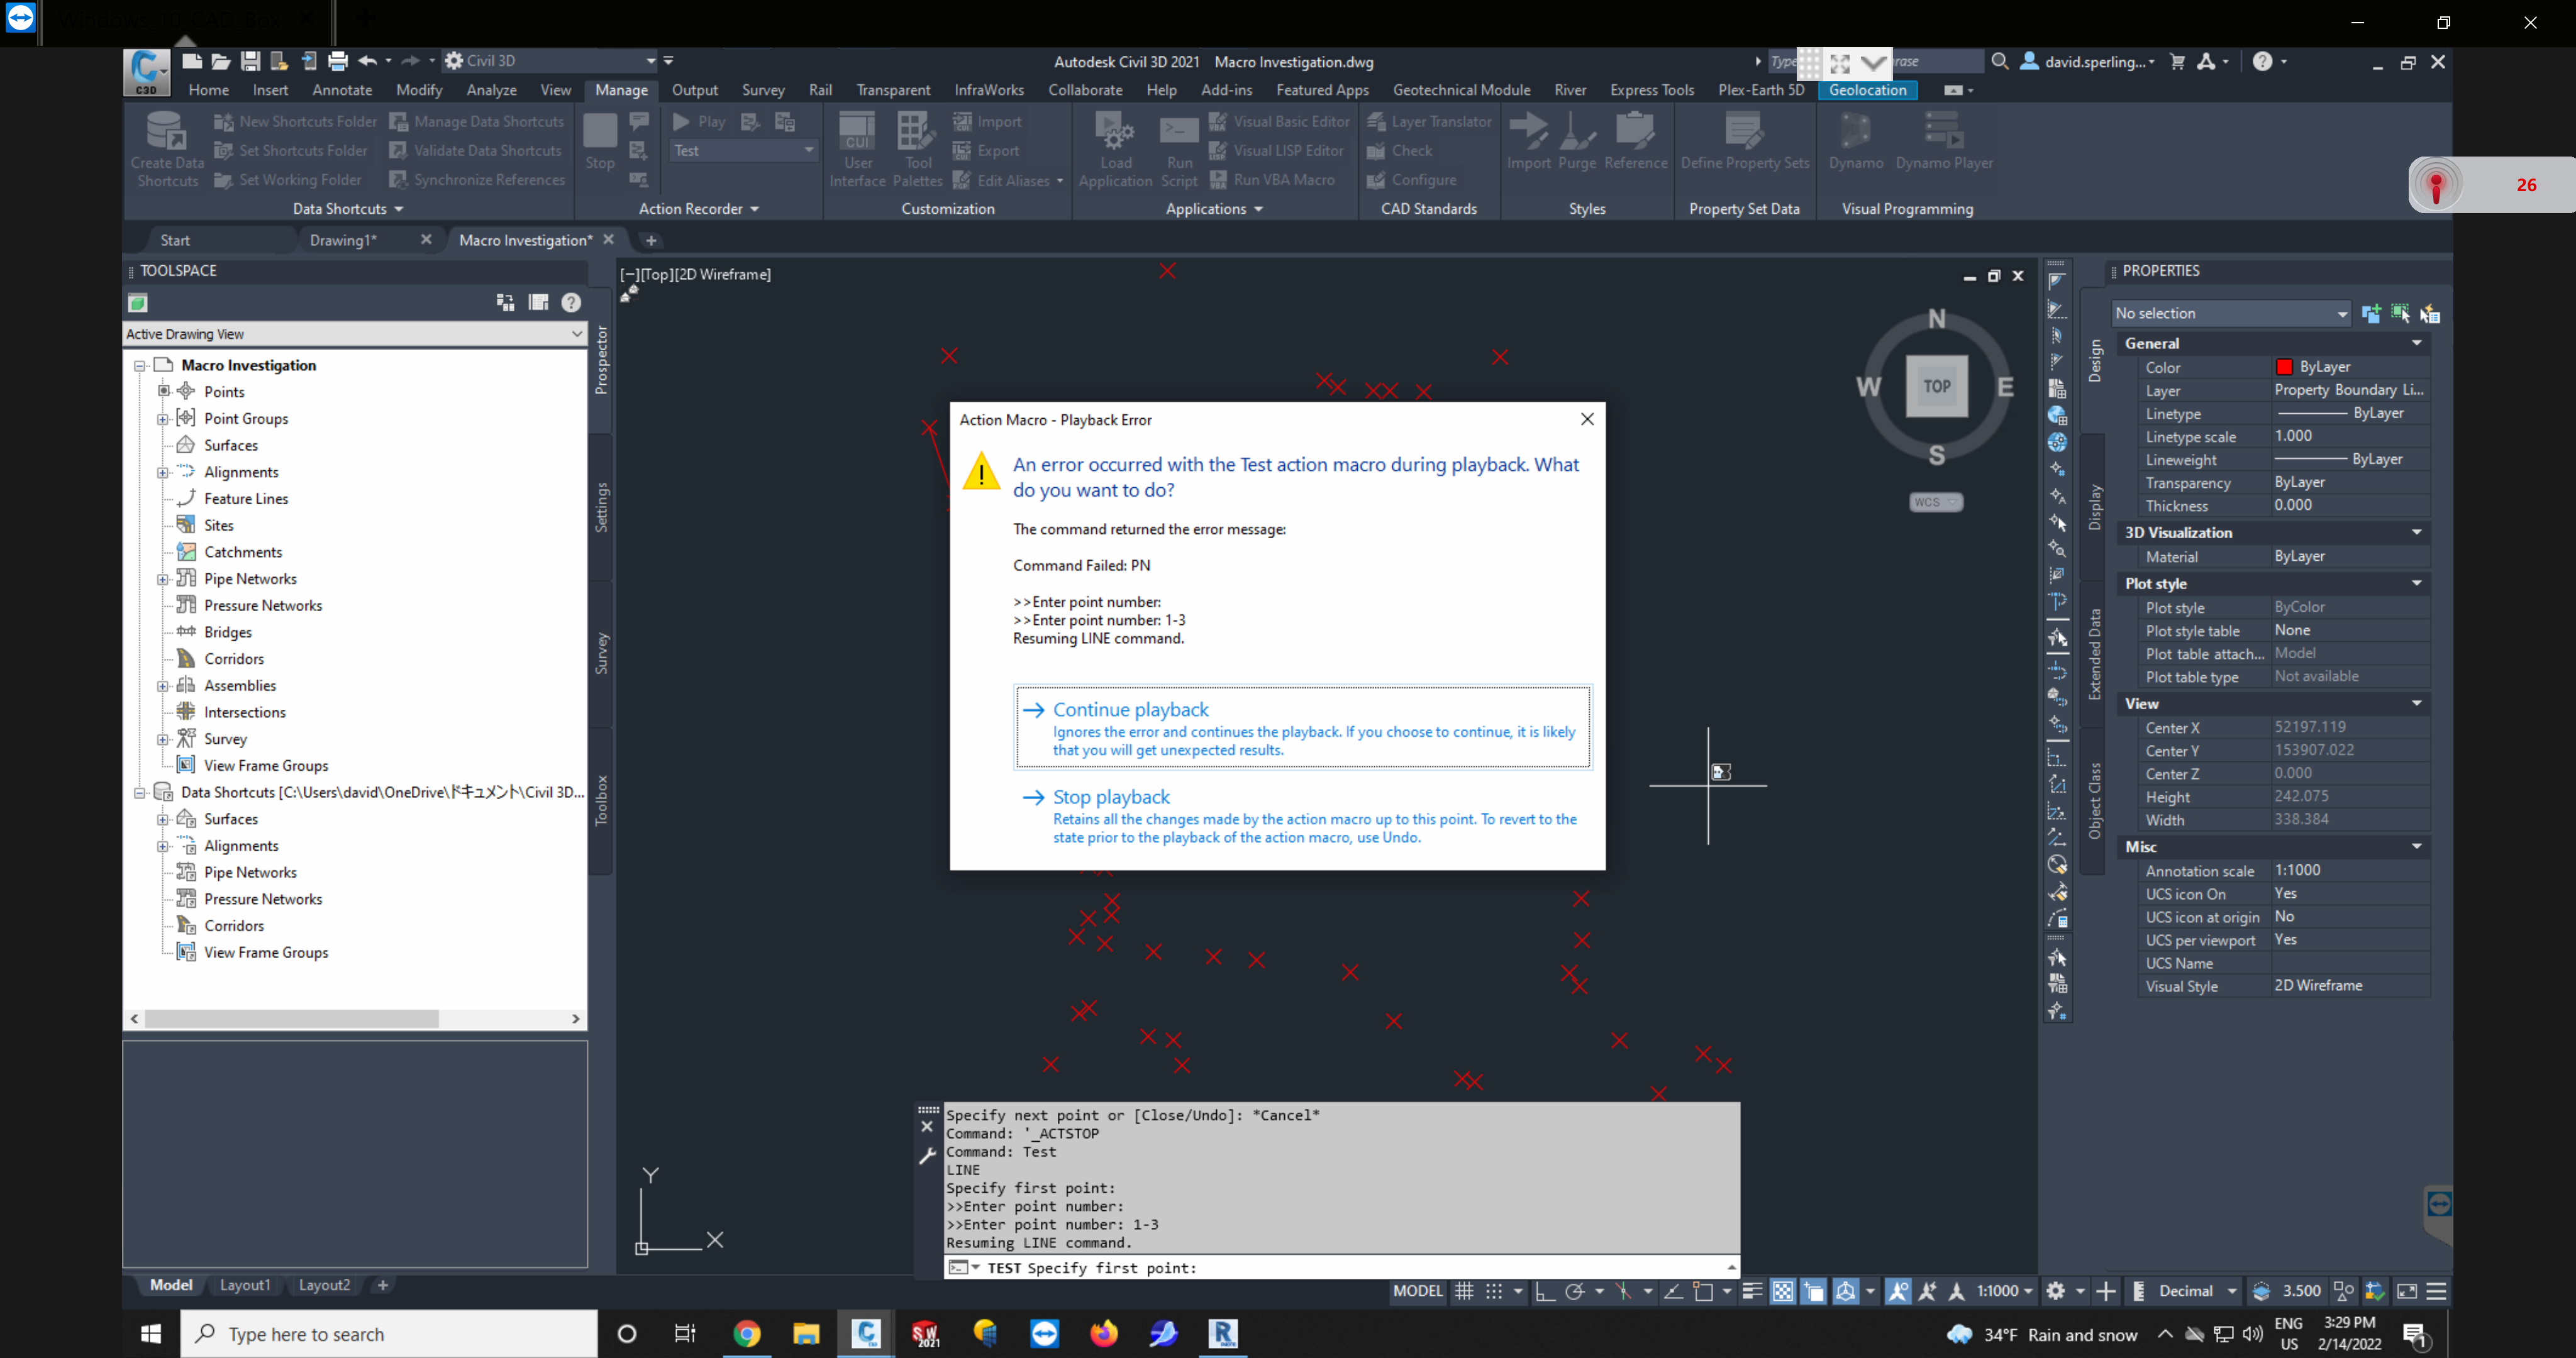The height and width of the screenshot is (1358, 2576).
Task: Open the Active Drawing View dropdown
Action: click(x=578, y=333)
